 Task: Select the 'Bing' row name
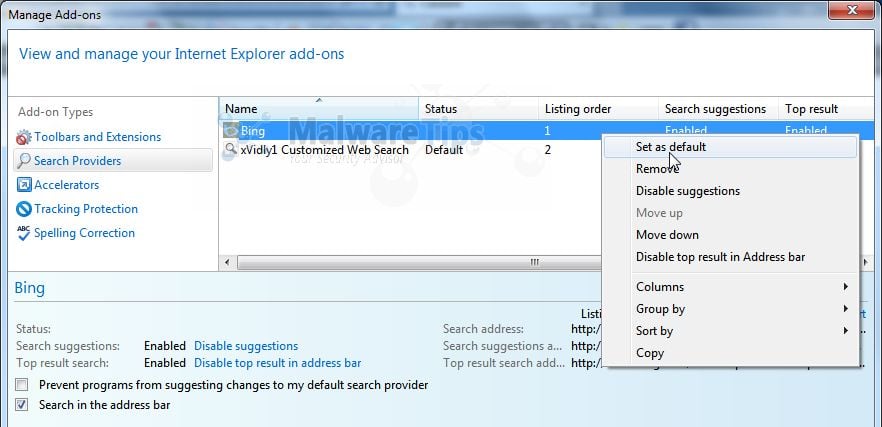click(253, 131)
